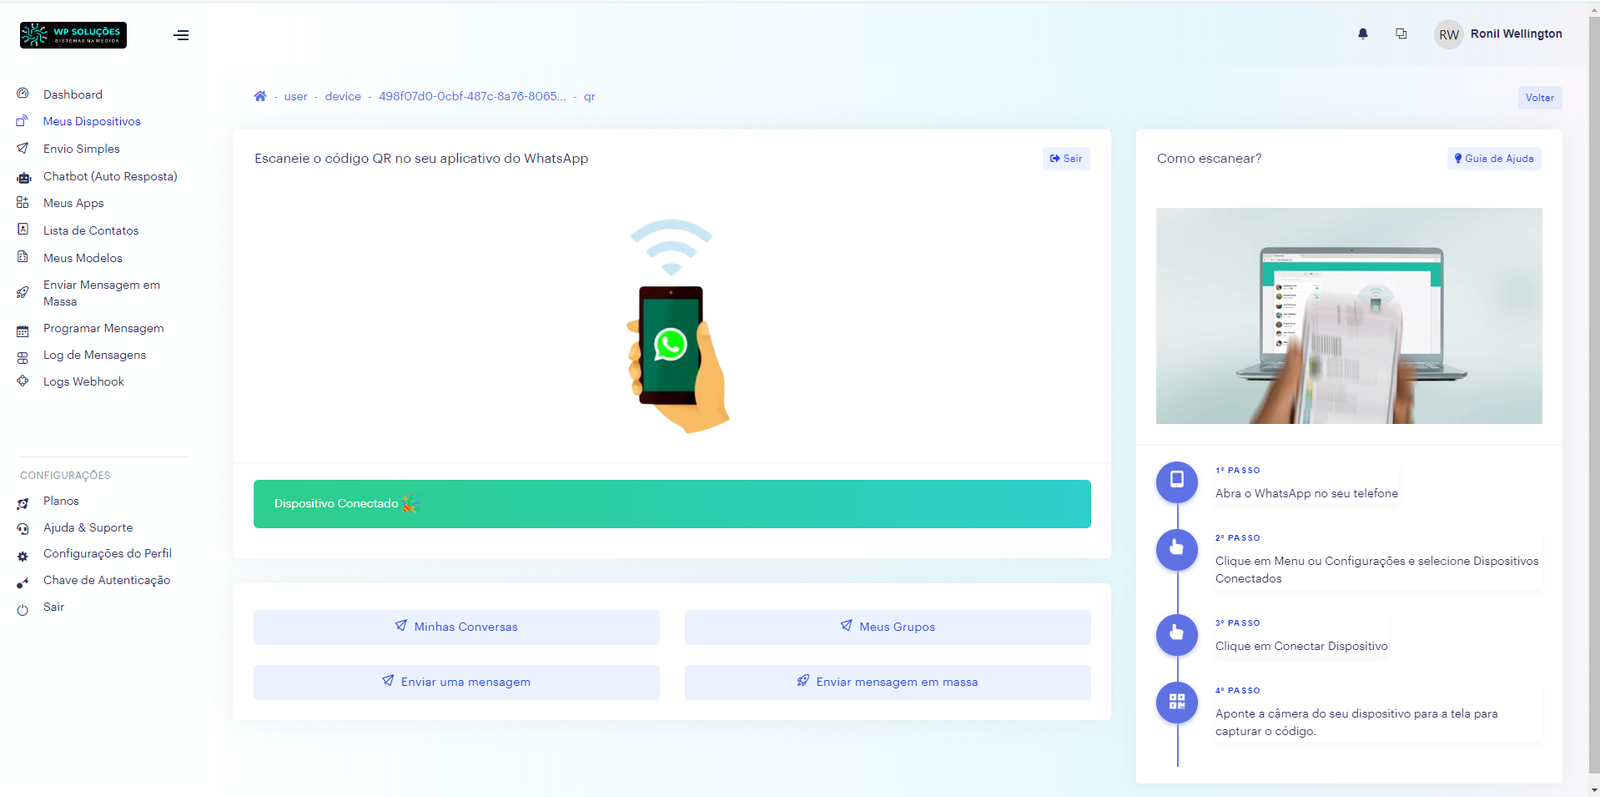Toggle the sidebar hamburger menu icon

click(x=181, y=35)
